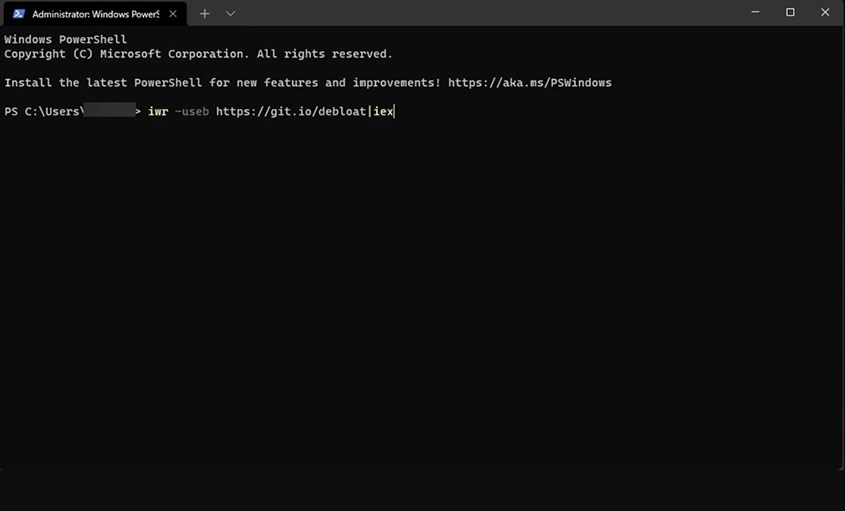Expand the new tab profile dropdown chevron

[x=230, y=14]
